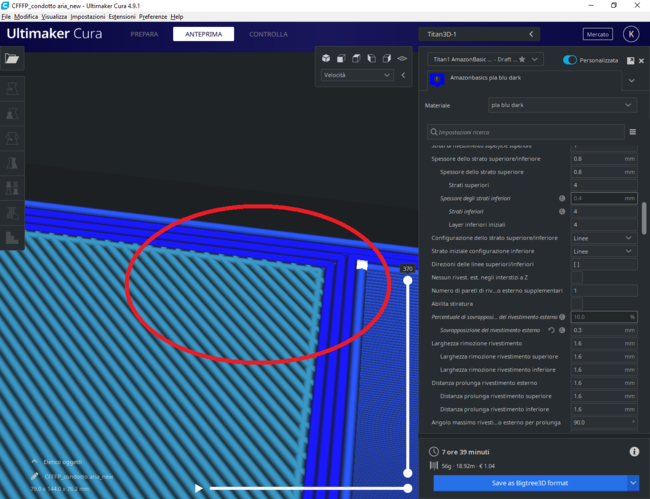Open the Estensioni menu
650x499 pixels.
click(121, 17)
